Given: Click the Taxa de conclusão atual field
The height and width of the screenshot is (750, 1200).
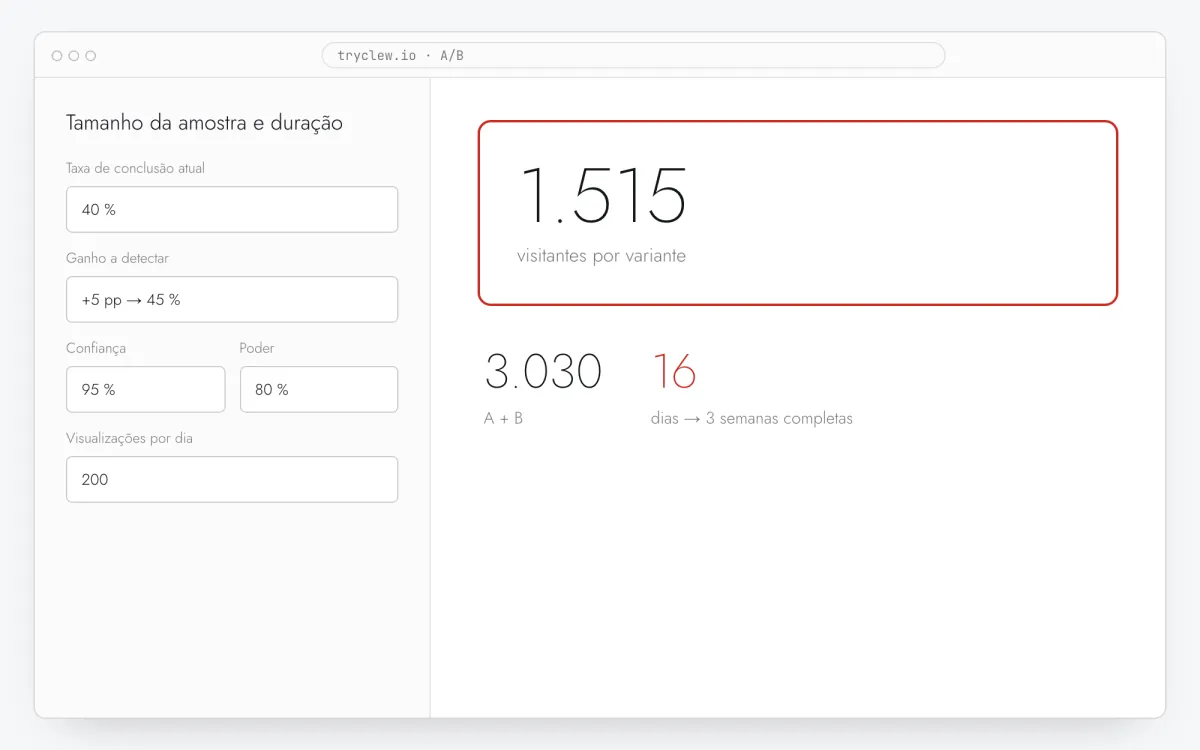Looking at the screenshot, I should 232,209.
